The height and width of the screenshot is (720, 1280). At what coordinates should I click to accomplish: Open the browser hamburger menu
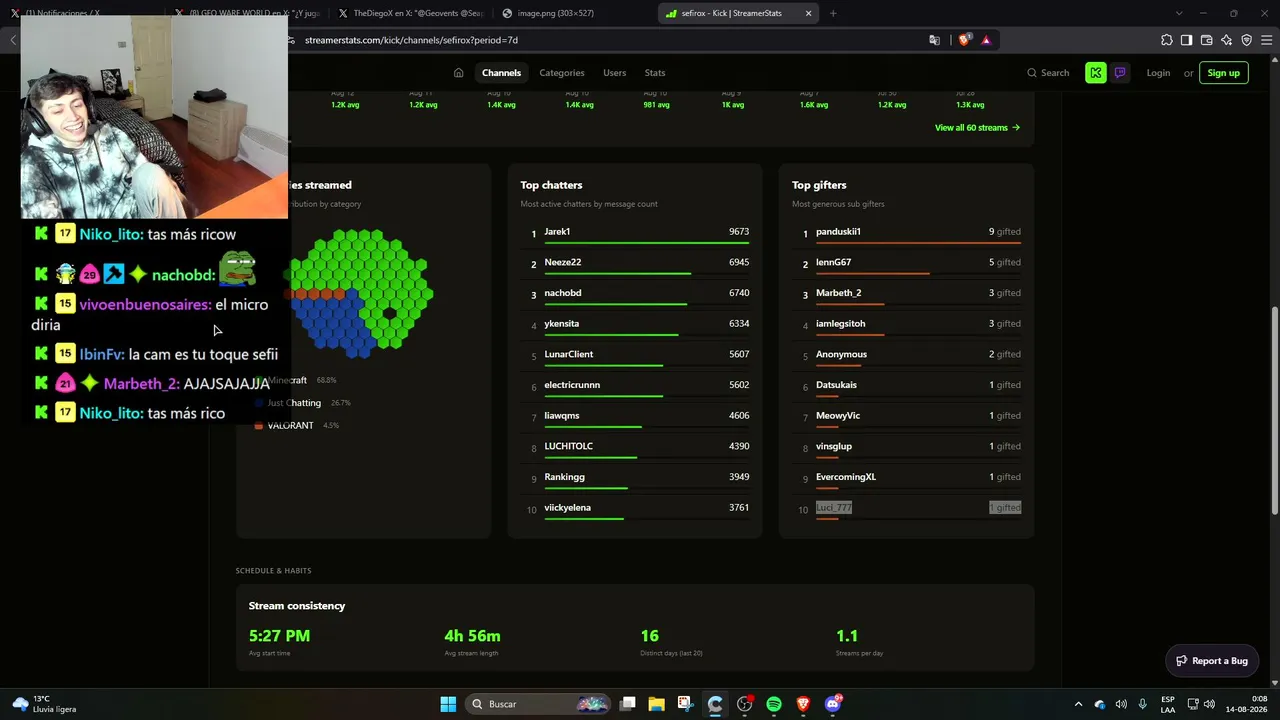pyautogui.click(x=1266, y=40)
